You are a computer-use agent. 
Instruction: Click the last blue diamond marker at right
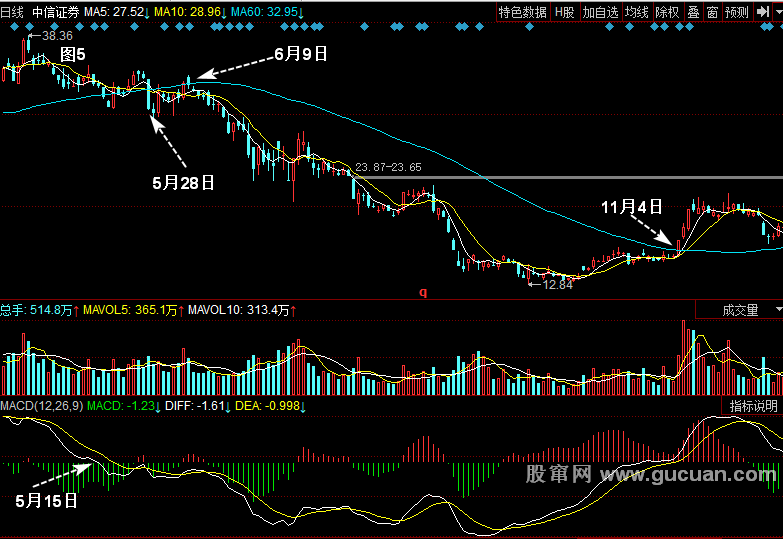click(780, 27)
